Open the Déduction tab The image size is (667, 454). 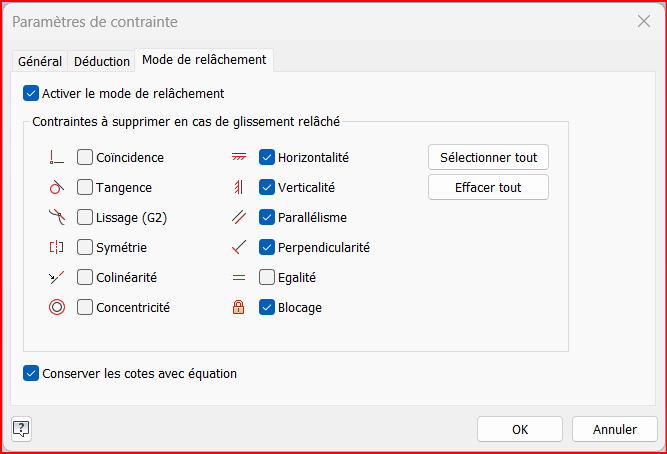tap(102, 61)
